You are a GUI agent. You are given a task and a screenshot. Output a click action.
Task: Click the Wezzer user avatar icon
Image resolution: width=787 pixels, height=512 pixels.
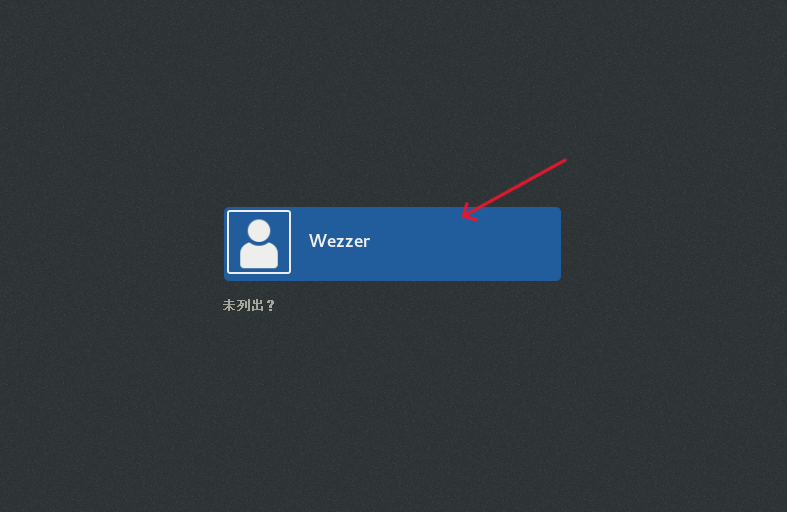(x=259, y=242)
